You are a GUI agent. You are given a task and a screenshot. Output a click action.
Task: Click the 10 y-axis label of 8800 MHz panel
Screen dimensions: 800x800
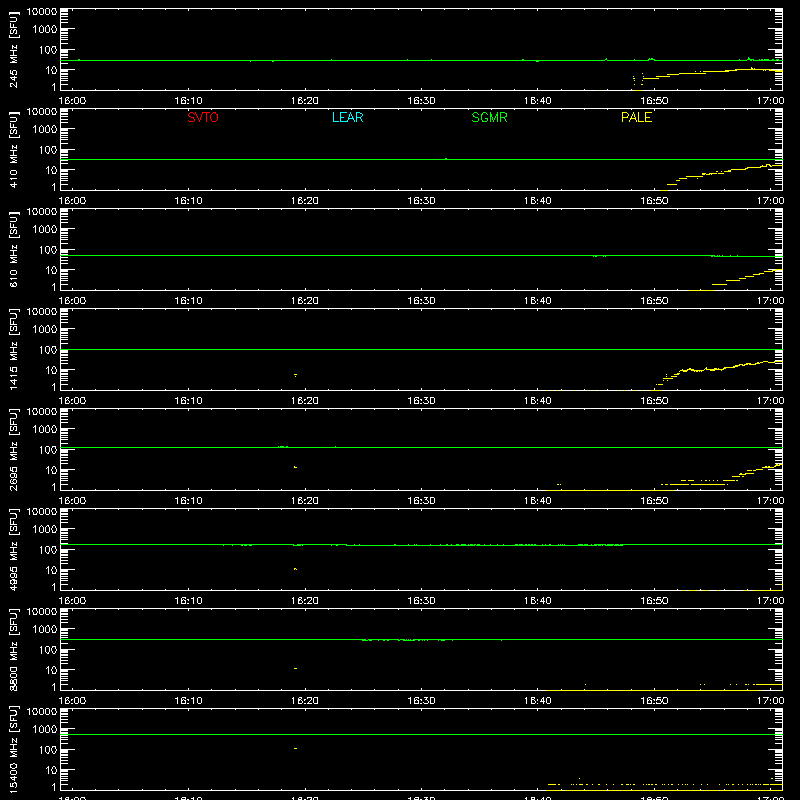pos(51,670)
